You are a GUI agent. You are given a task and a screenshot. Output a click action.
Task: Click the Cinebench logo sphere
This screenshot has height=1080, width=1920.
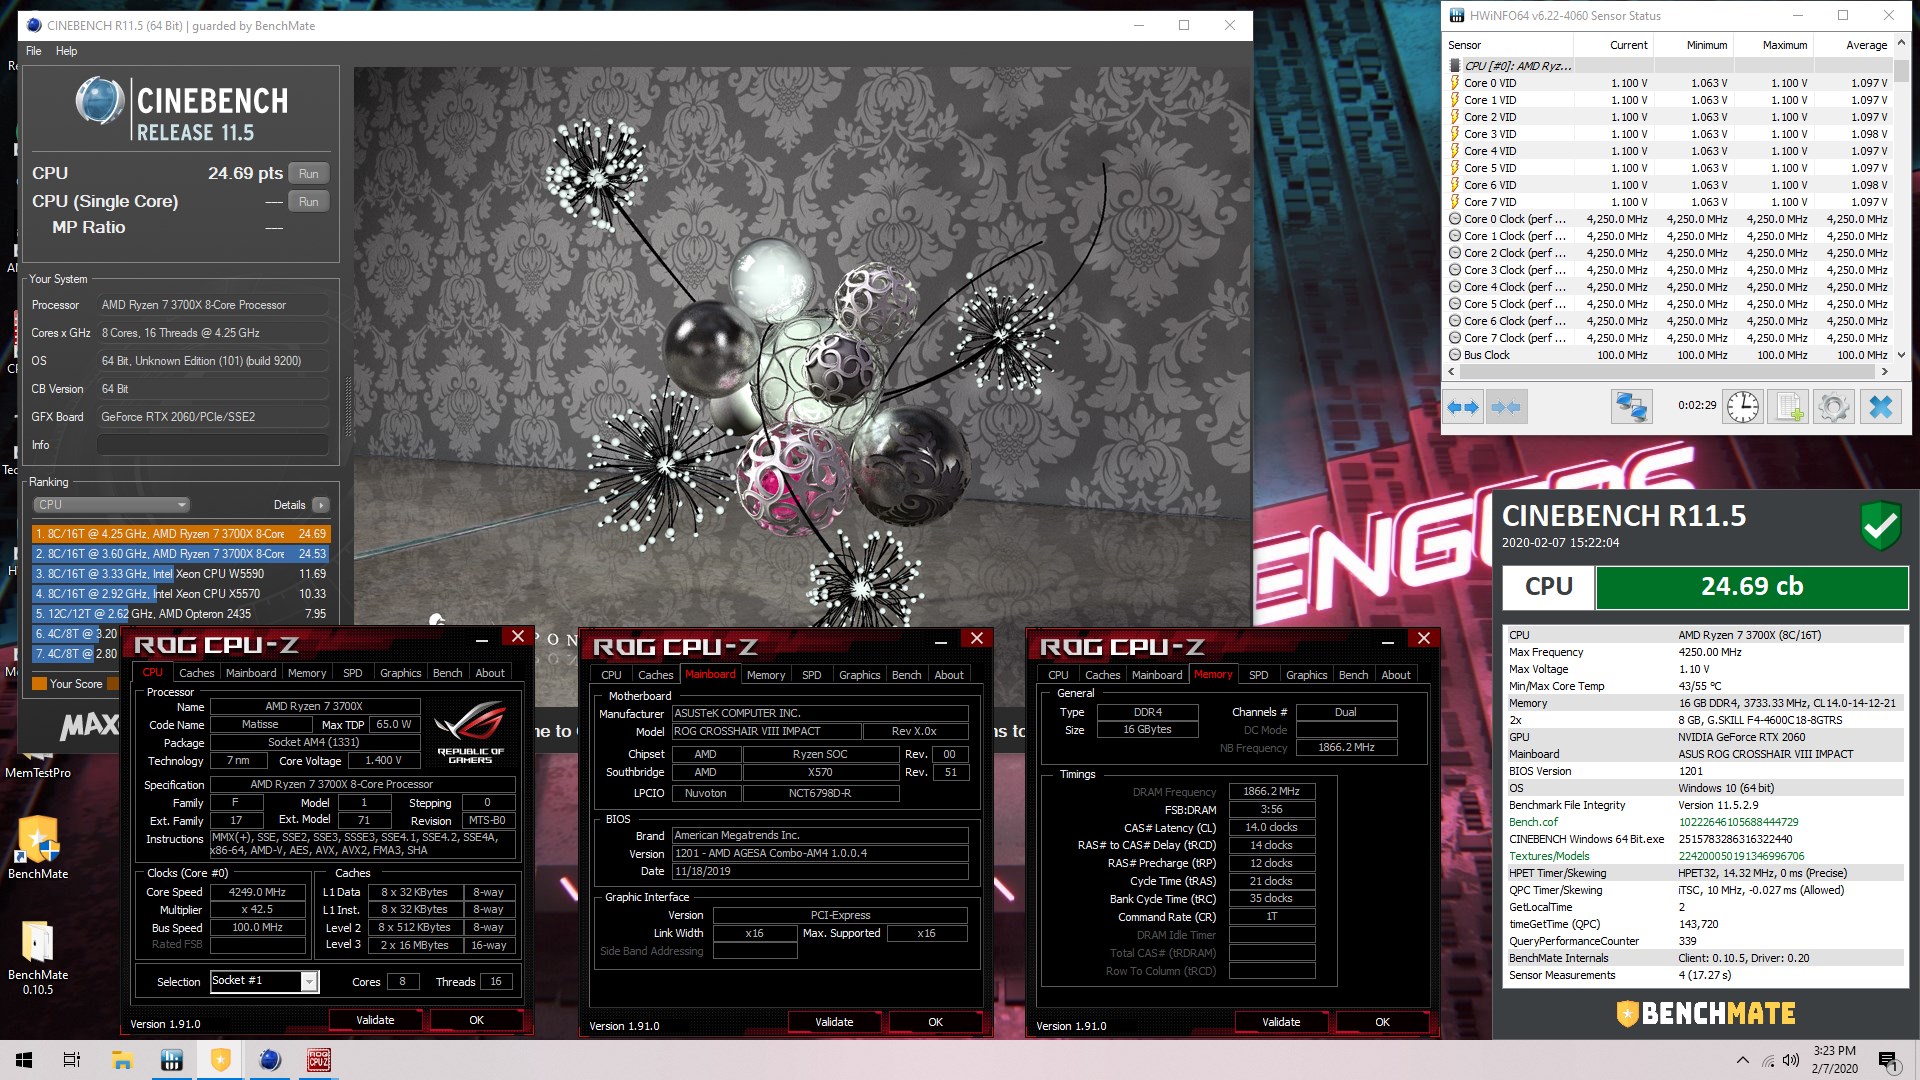[99, 102]
